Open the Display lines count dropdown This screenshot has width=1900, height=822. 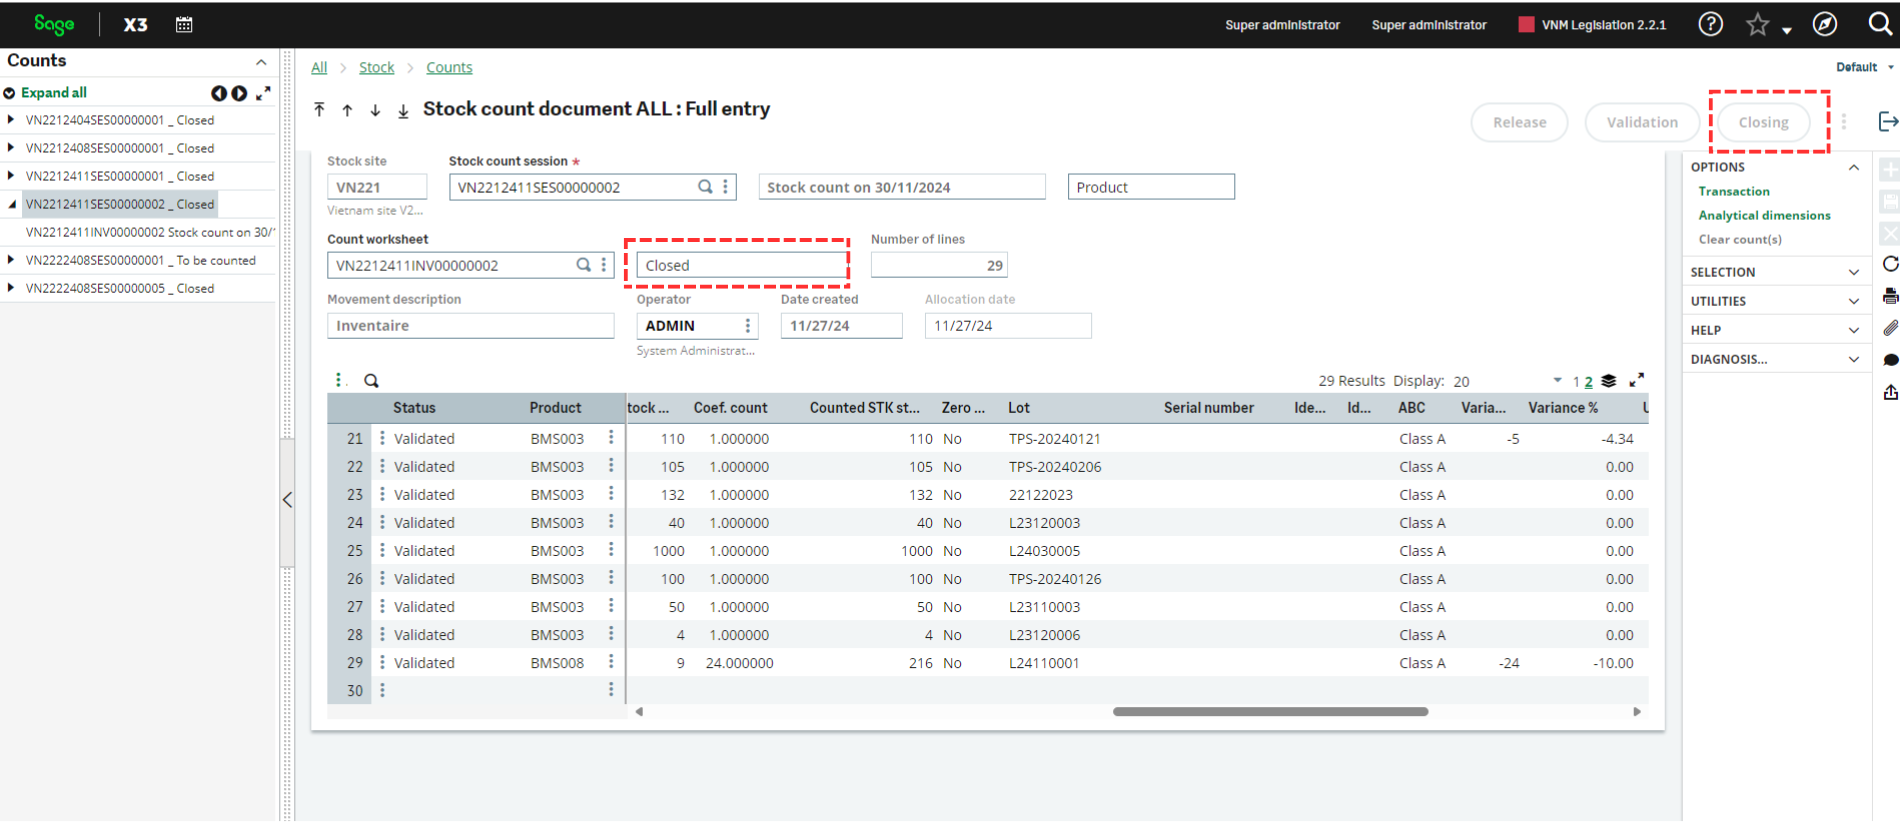(x=1557, y=380)
